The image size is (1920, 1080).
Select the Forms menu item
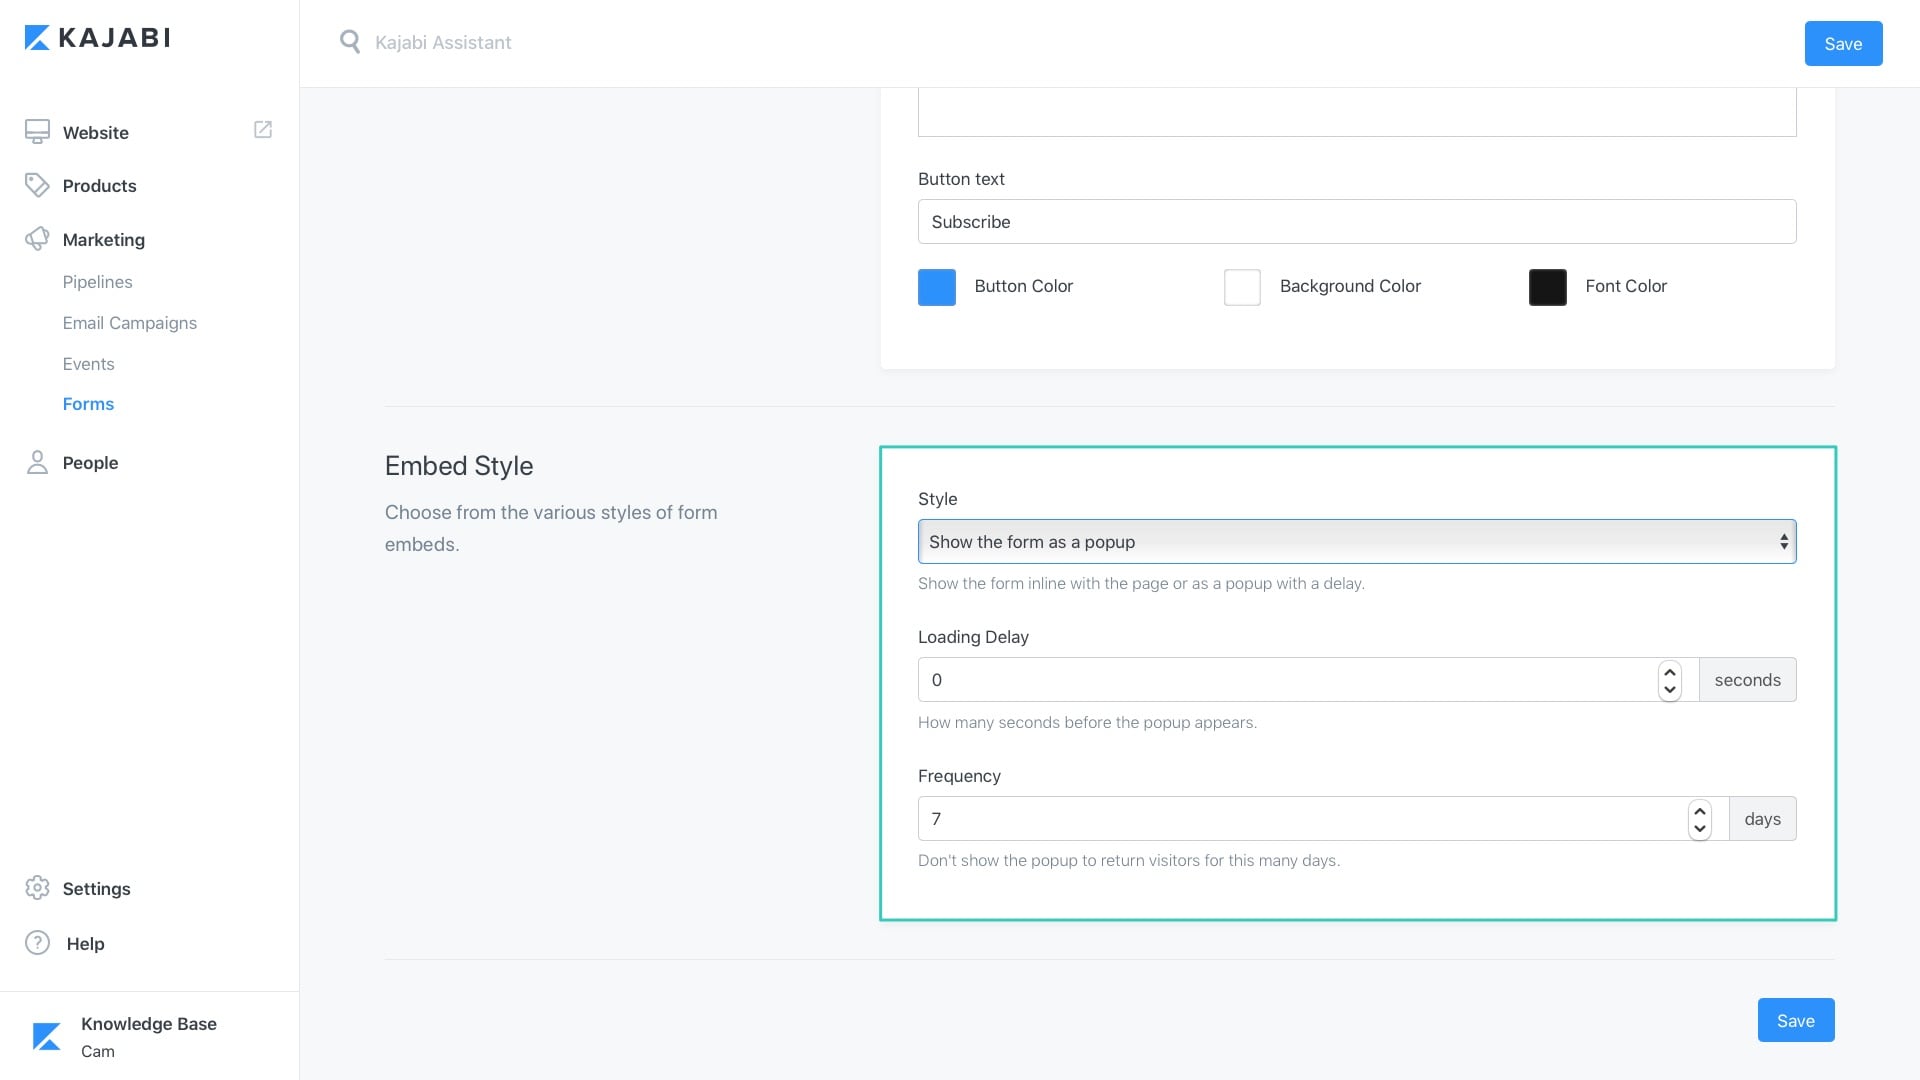[88, 404]
